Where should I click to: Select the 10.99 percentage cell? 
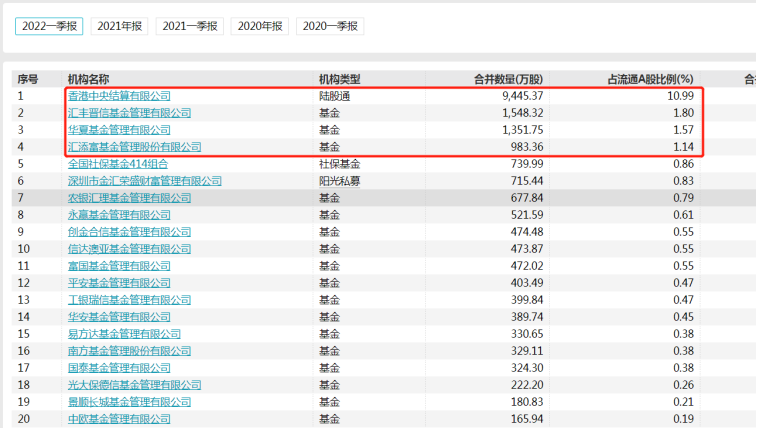click(x=681, y=96)
